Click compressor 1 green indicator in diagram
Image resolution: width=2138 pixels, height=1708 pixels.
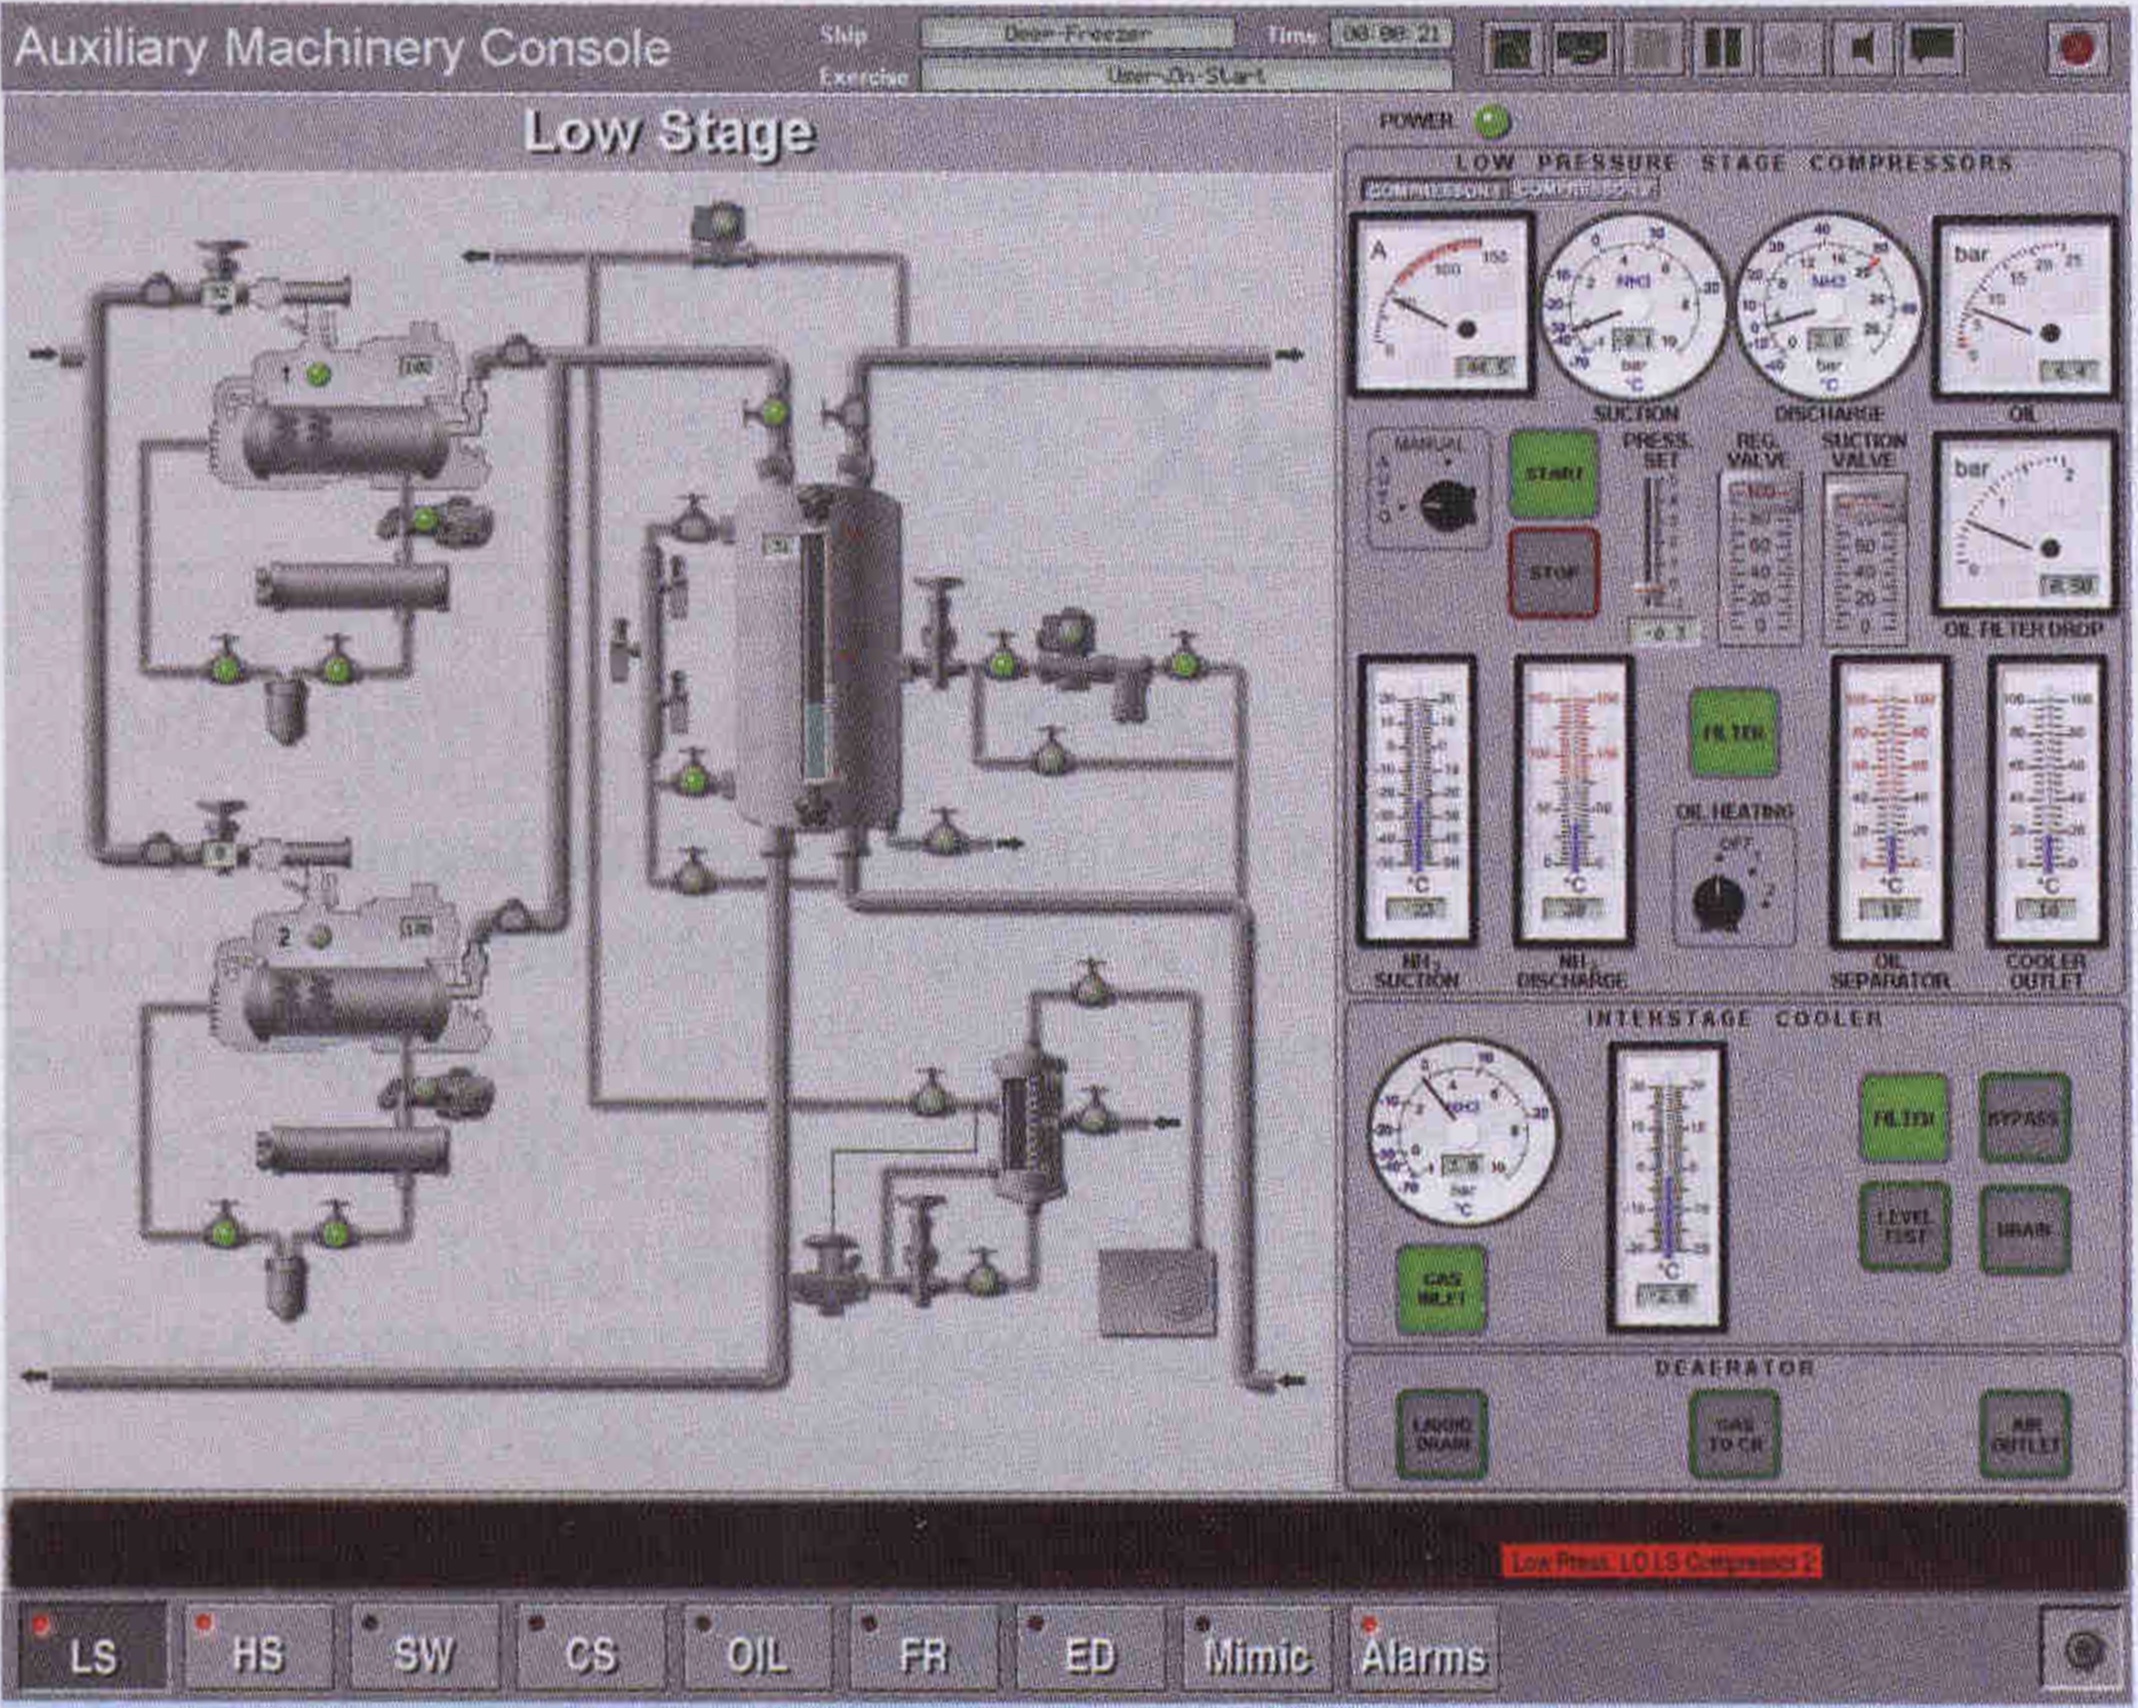coord(319,374)
